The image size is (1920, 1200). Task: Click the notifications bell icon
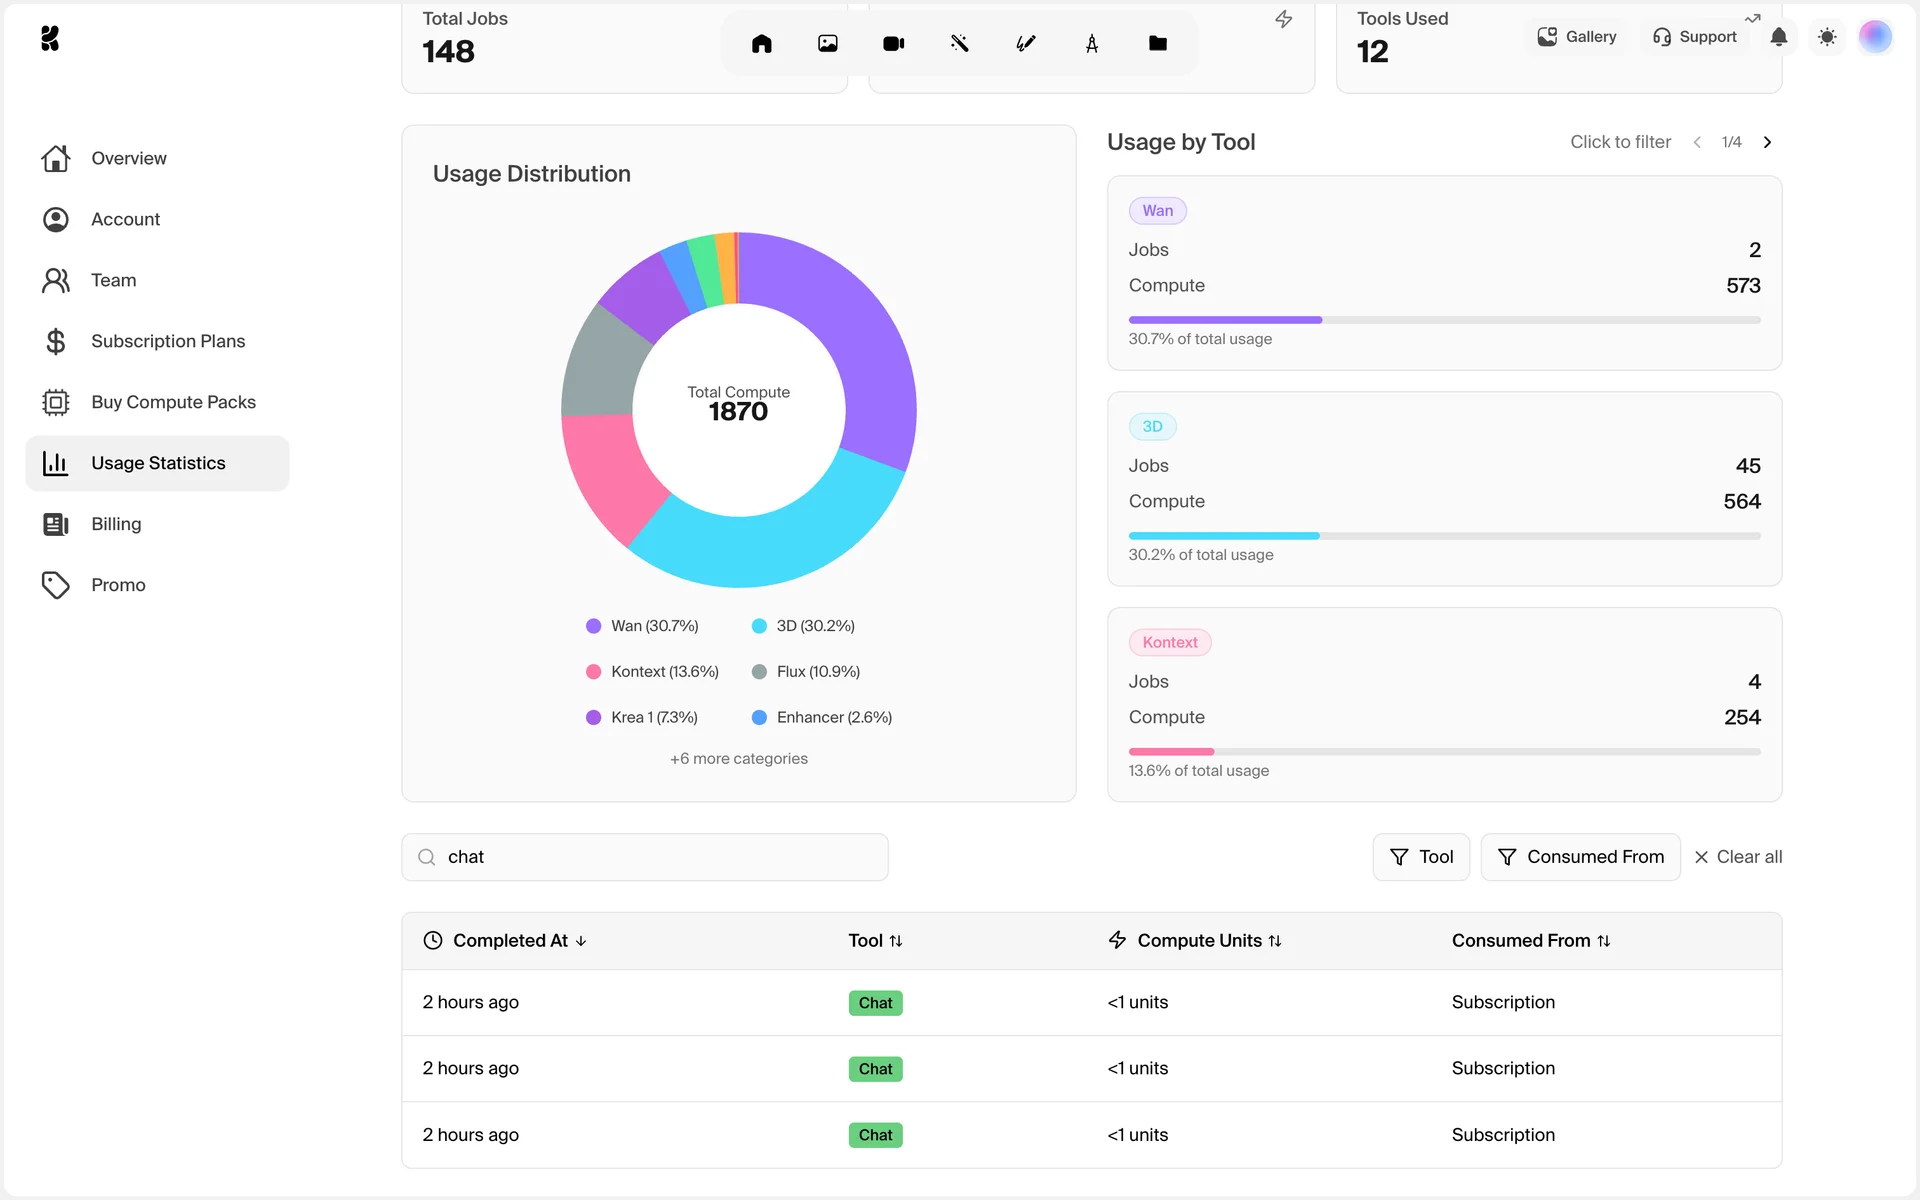(1778, 37)
